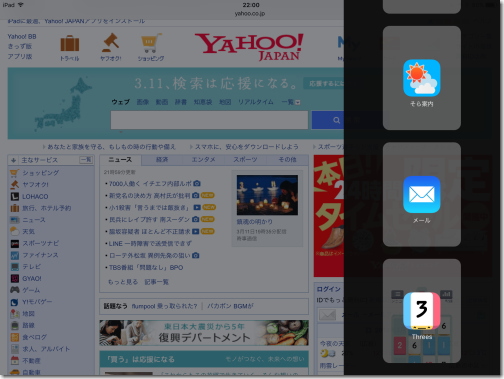
Task: Select the entertainment news tab
Action: [x=203, y=160]
